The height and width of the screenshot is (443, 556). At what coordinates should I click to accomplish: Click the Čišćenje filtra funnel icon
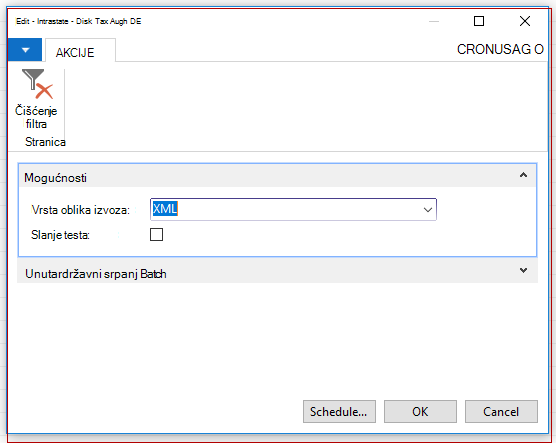(x=37, y=84)
